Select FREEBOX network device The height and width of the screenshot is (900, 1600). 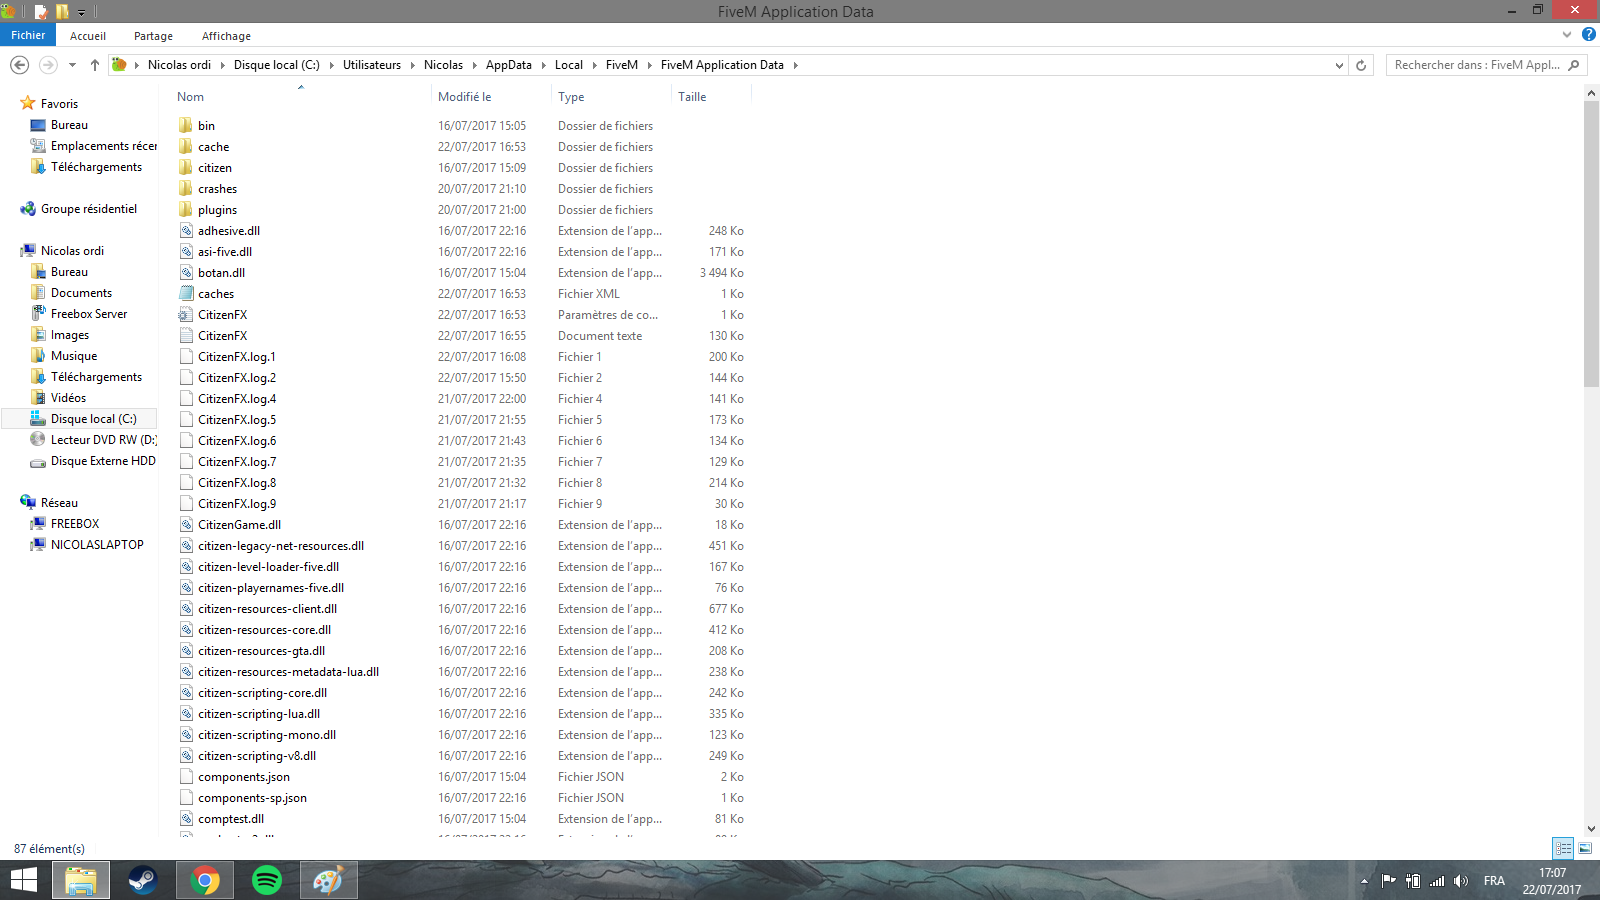click(x=75, y=524)
